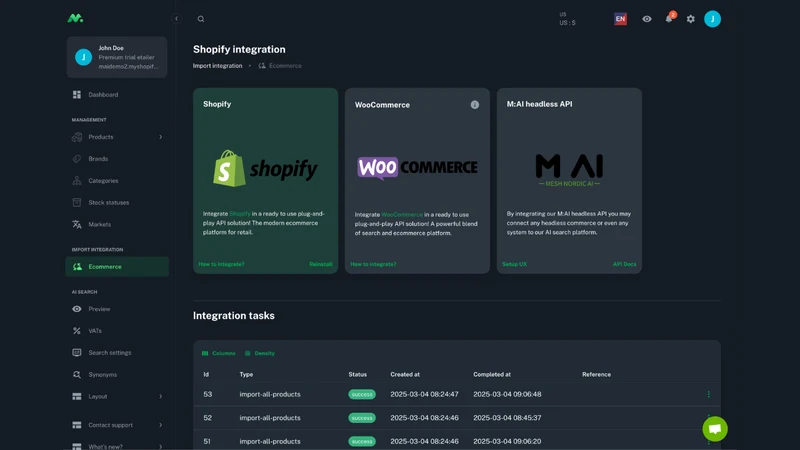800x450 pixels.
Task: Expand the Products submenu chevron
Action: tap(160, 137)
